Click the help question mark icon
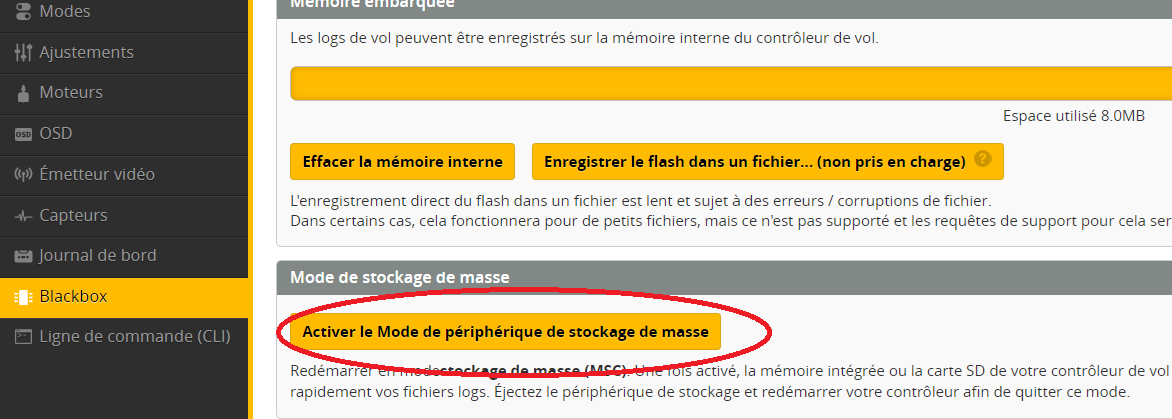Screen dimensions: 1172x419 pyautogui.click(x=983, y=159)
